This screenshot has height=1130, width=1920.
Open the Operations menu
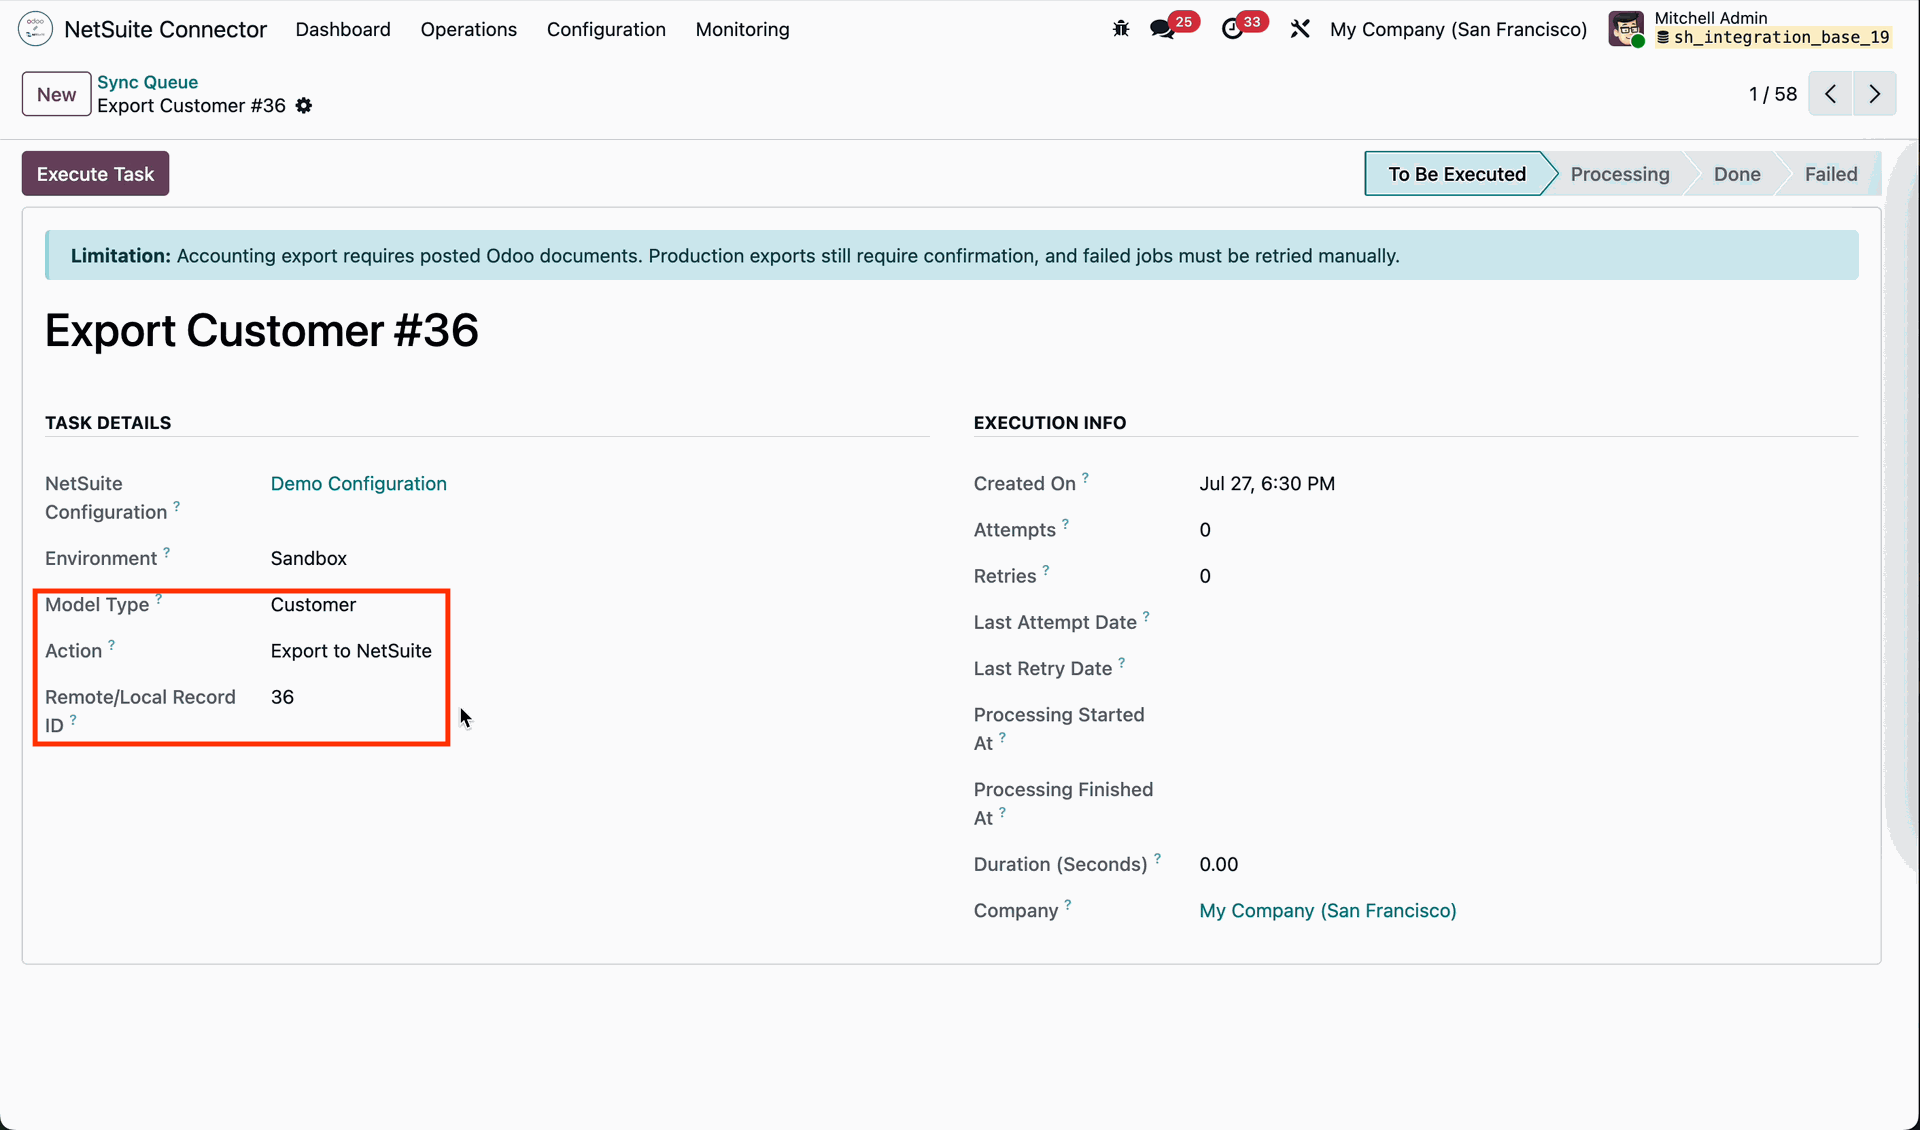[469, 29]
